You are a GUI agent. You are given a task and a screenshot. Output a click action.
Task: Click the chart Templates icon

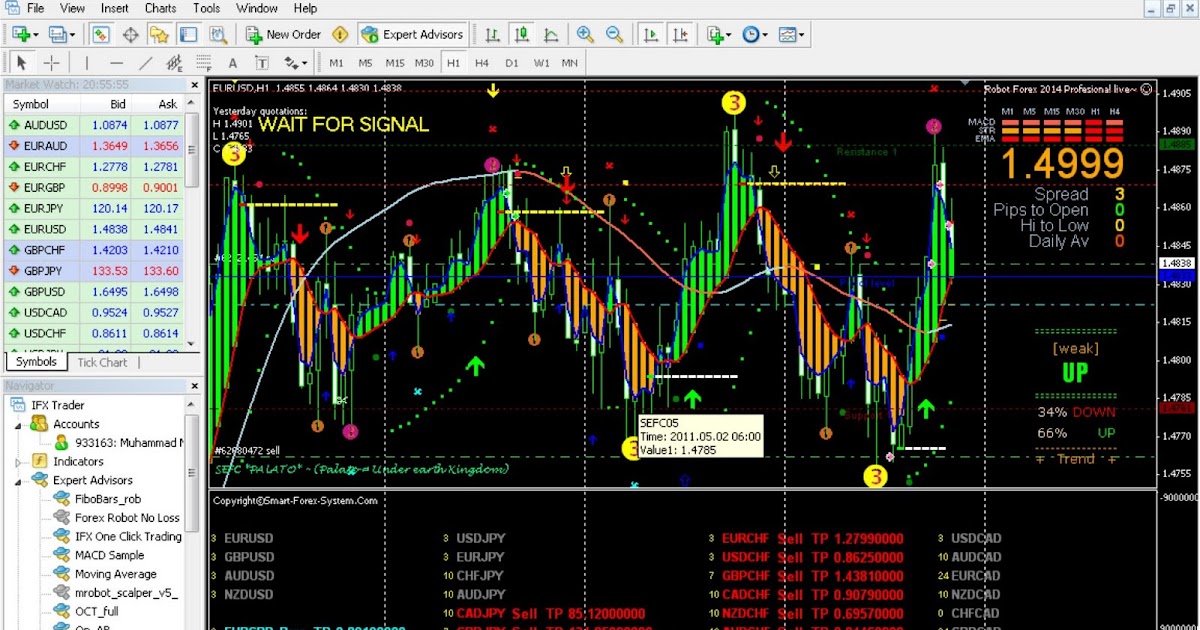click(x=788, y=35)
